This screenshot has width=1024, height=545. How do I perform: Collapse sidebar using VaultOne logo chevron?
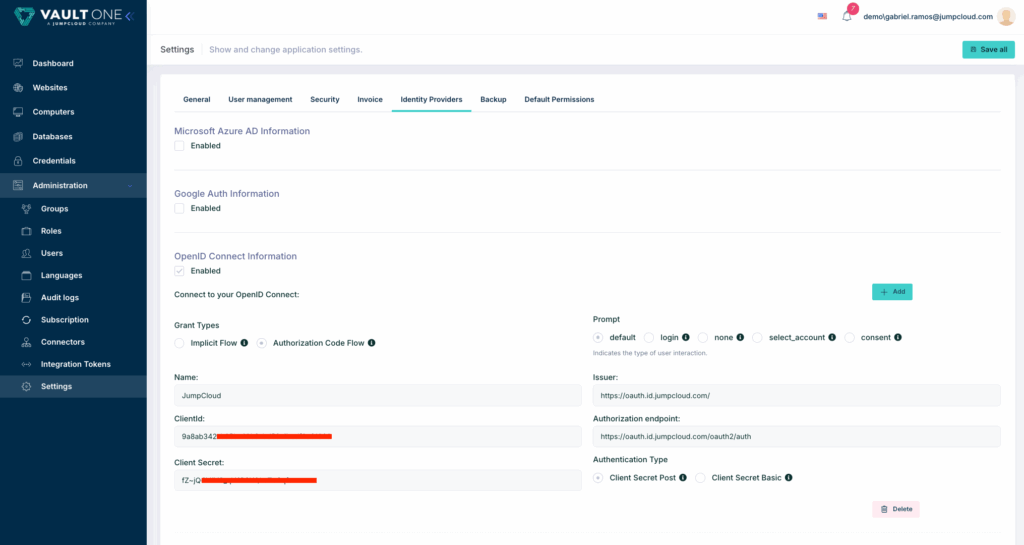(x=129, y=17)
